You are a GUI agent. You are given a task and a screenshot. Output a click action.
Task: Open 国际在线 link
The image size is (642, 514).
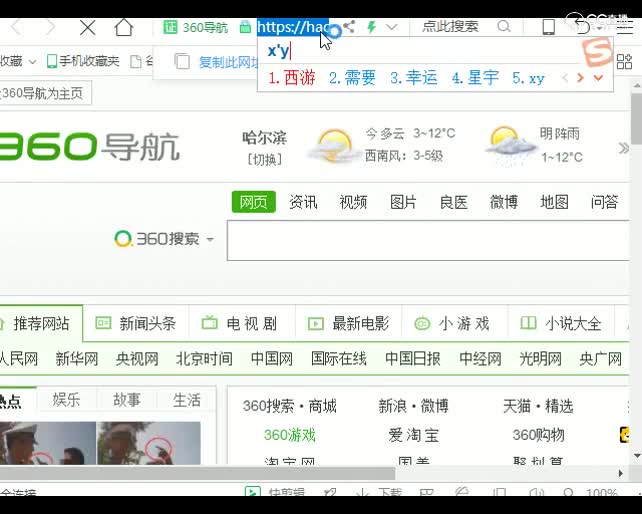click(339, 359)
